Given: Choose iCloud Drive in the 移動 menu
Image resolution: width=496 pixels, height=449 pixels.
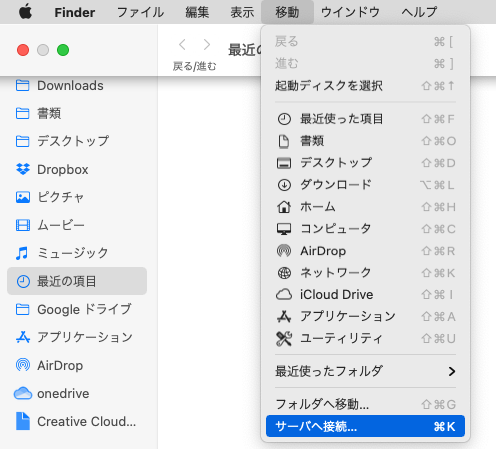Looking at the screenshot, I should pyautogui.click(x=365, y=295).
